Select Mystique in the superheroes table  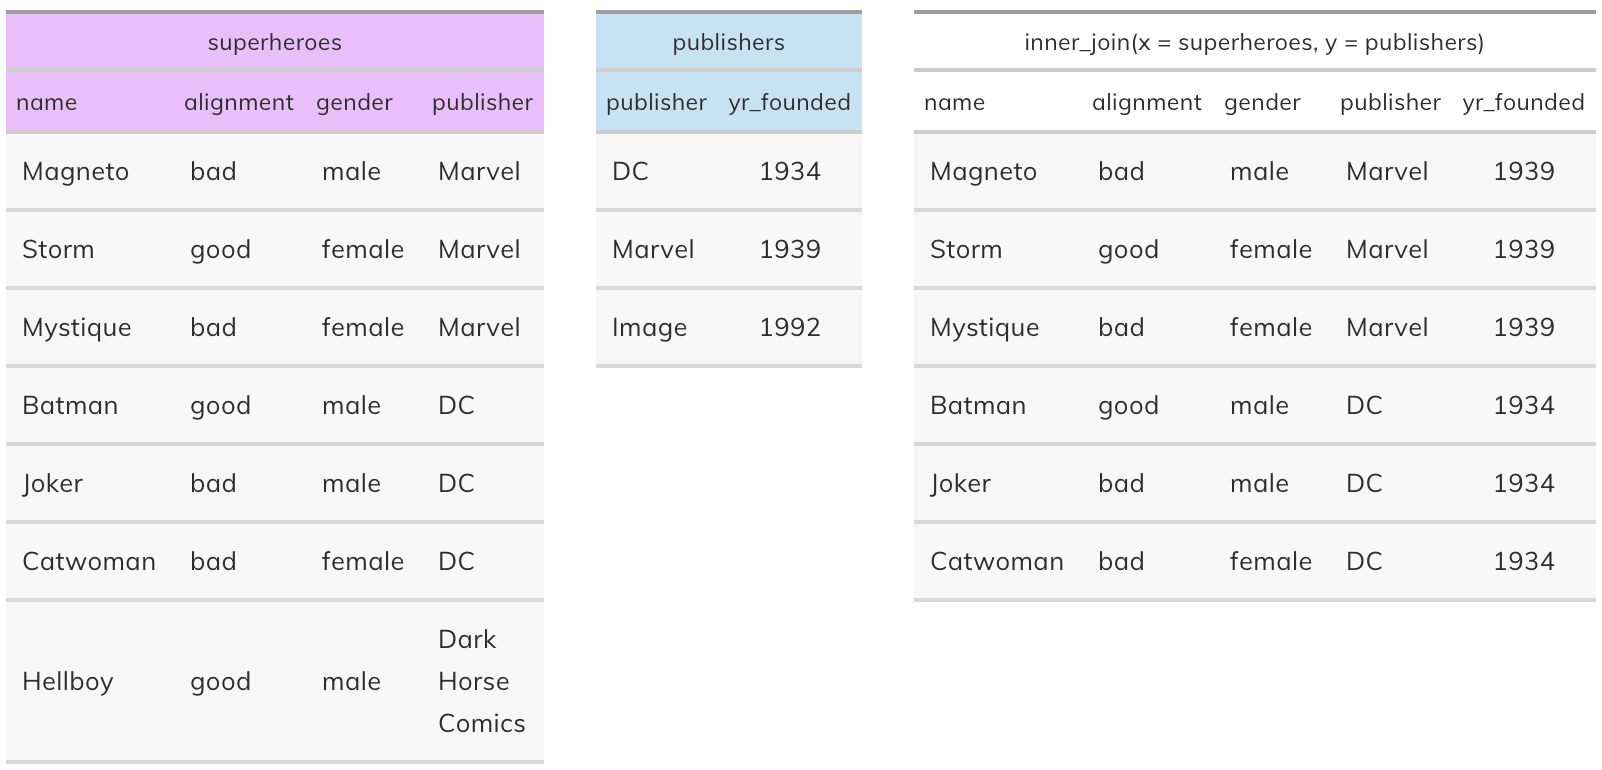click(77, 328)
